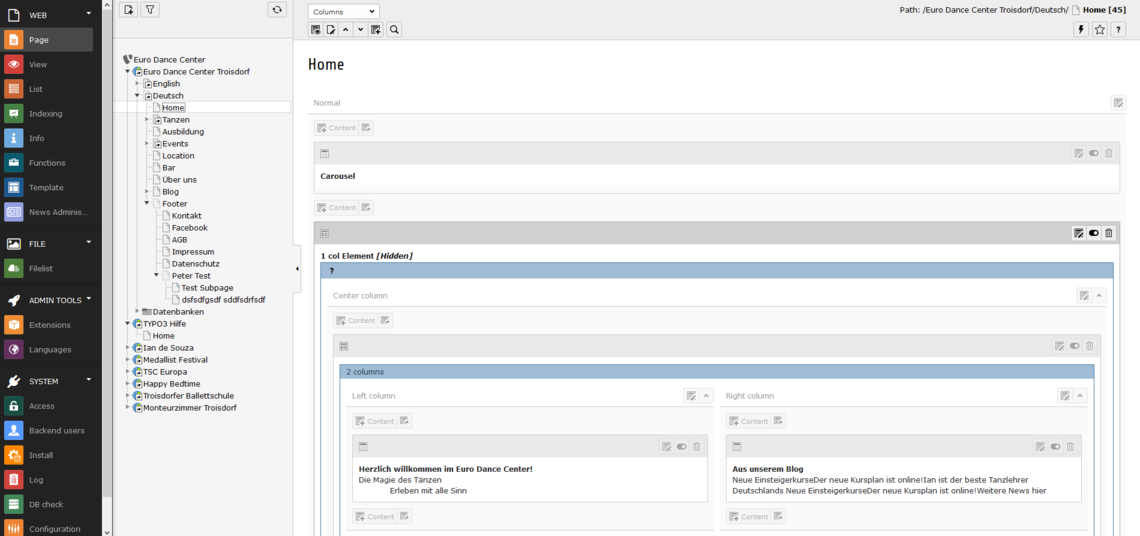The image size is (1140, 536).
Task: Delete the Carousel content element
Action: coord(1109,153)
